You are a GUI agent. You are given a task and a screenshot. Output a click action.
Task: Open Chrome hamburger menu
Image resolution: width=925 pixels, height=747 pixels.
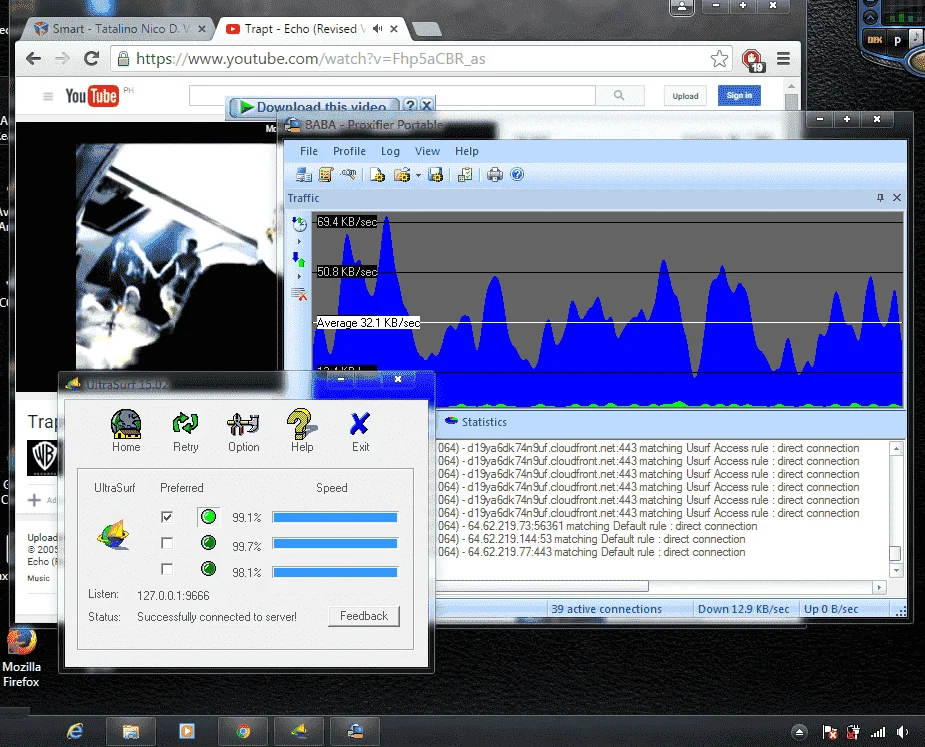[783, 58]
